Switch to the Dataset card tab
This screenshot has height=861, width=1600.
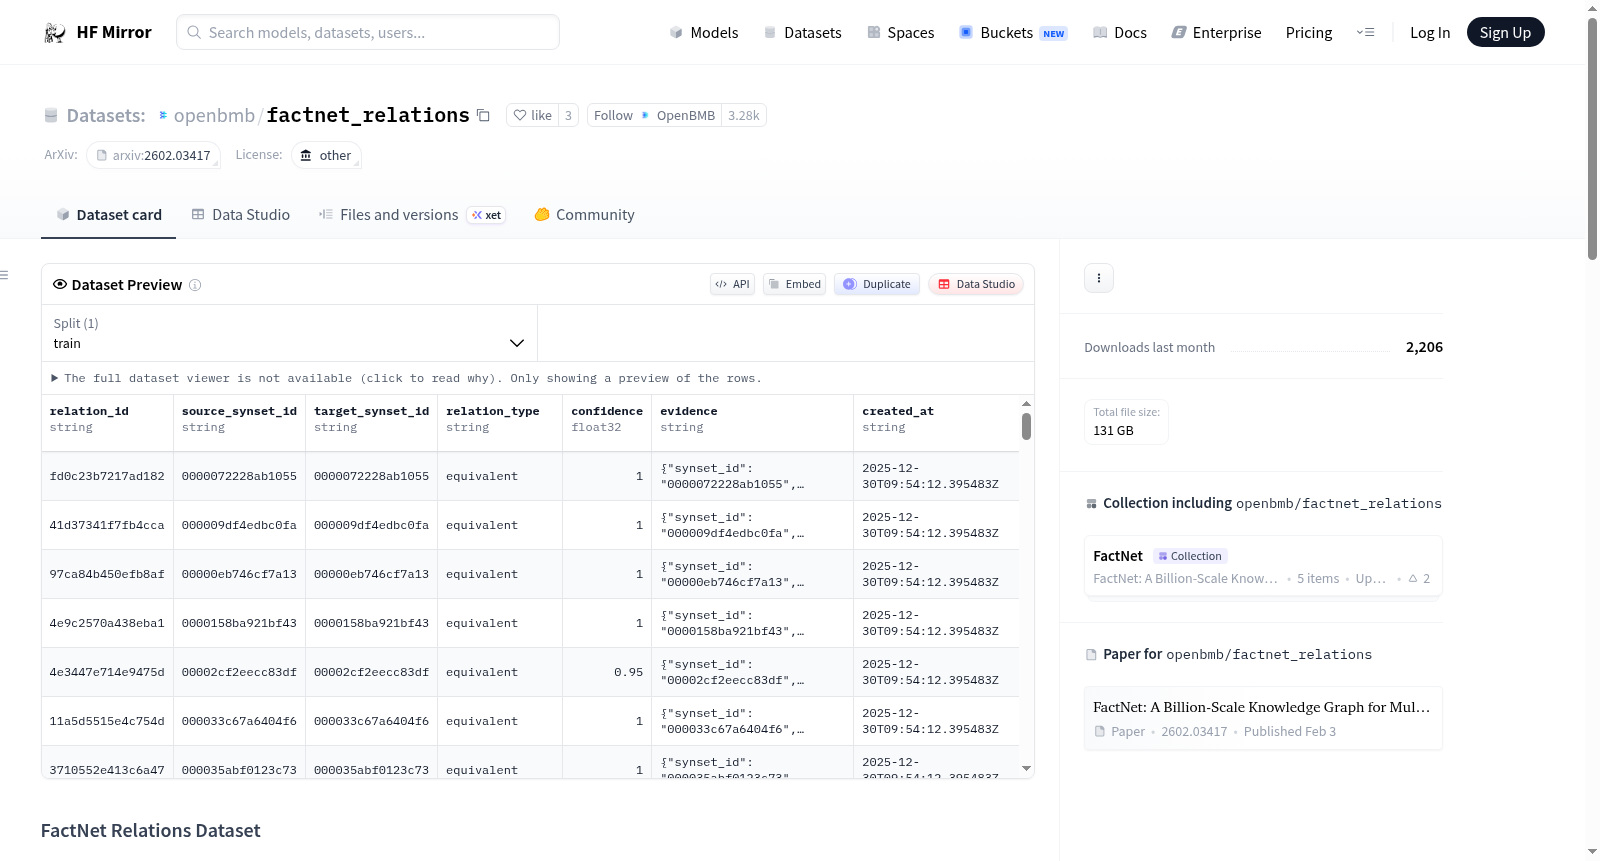tap(109, 215)
